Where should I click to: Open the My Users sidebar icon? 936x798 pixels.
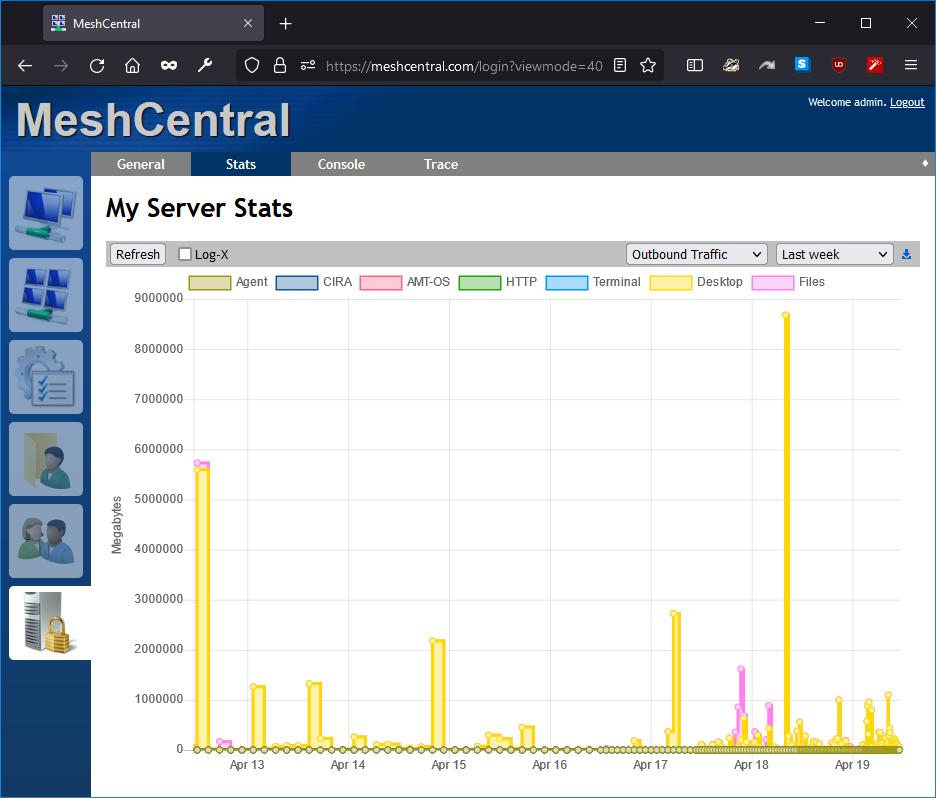tap(45, 541)
